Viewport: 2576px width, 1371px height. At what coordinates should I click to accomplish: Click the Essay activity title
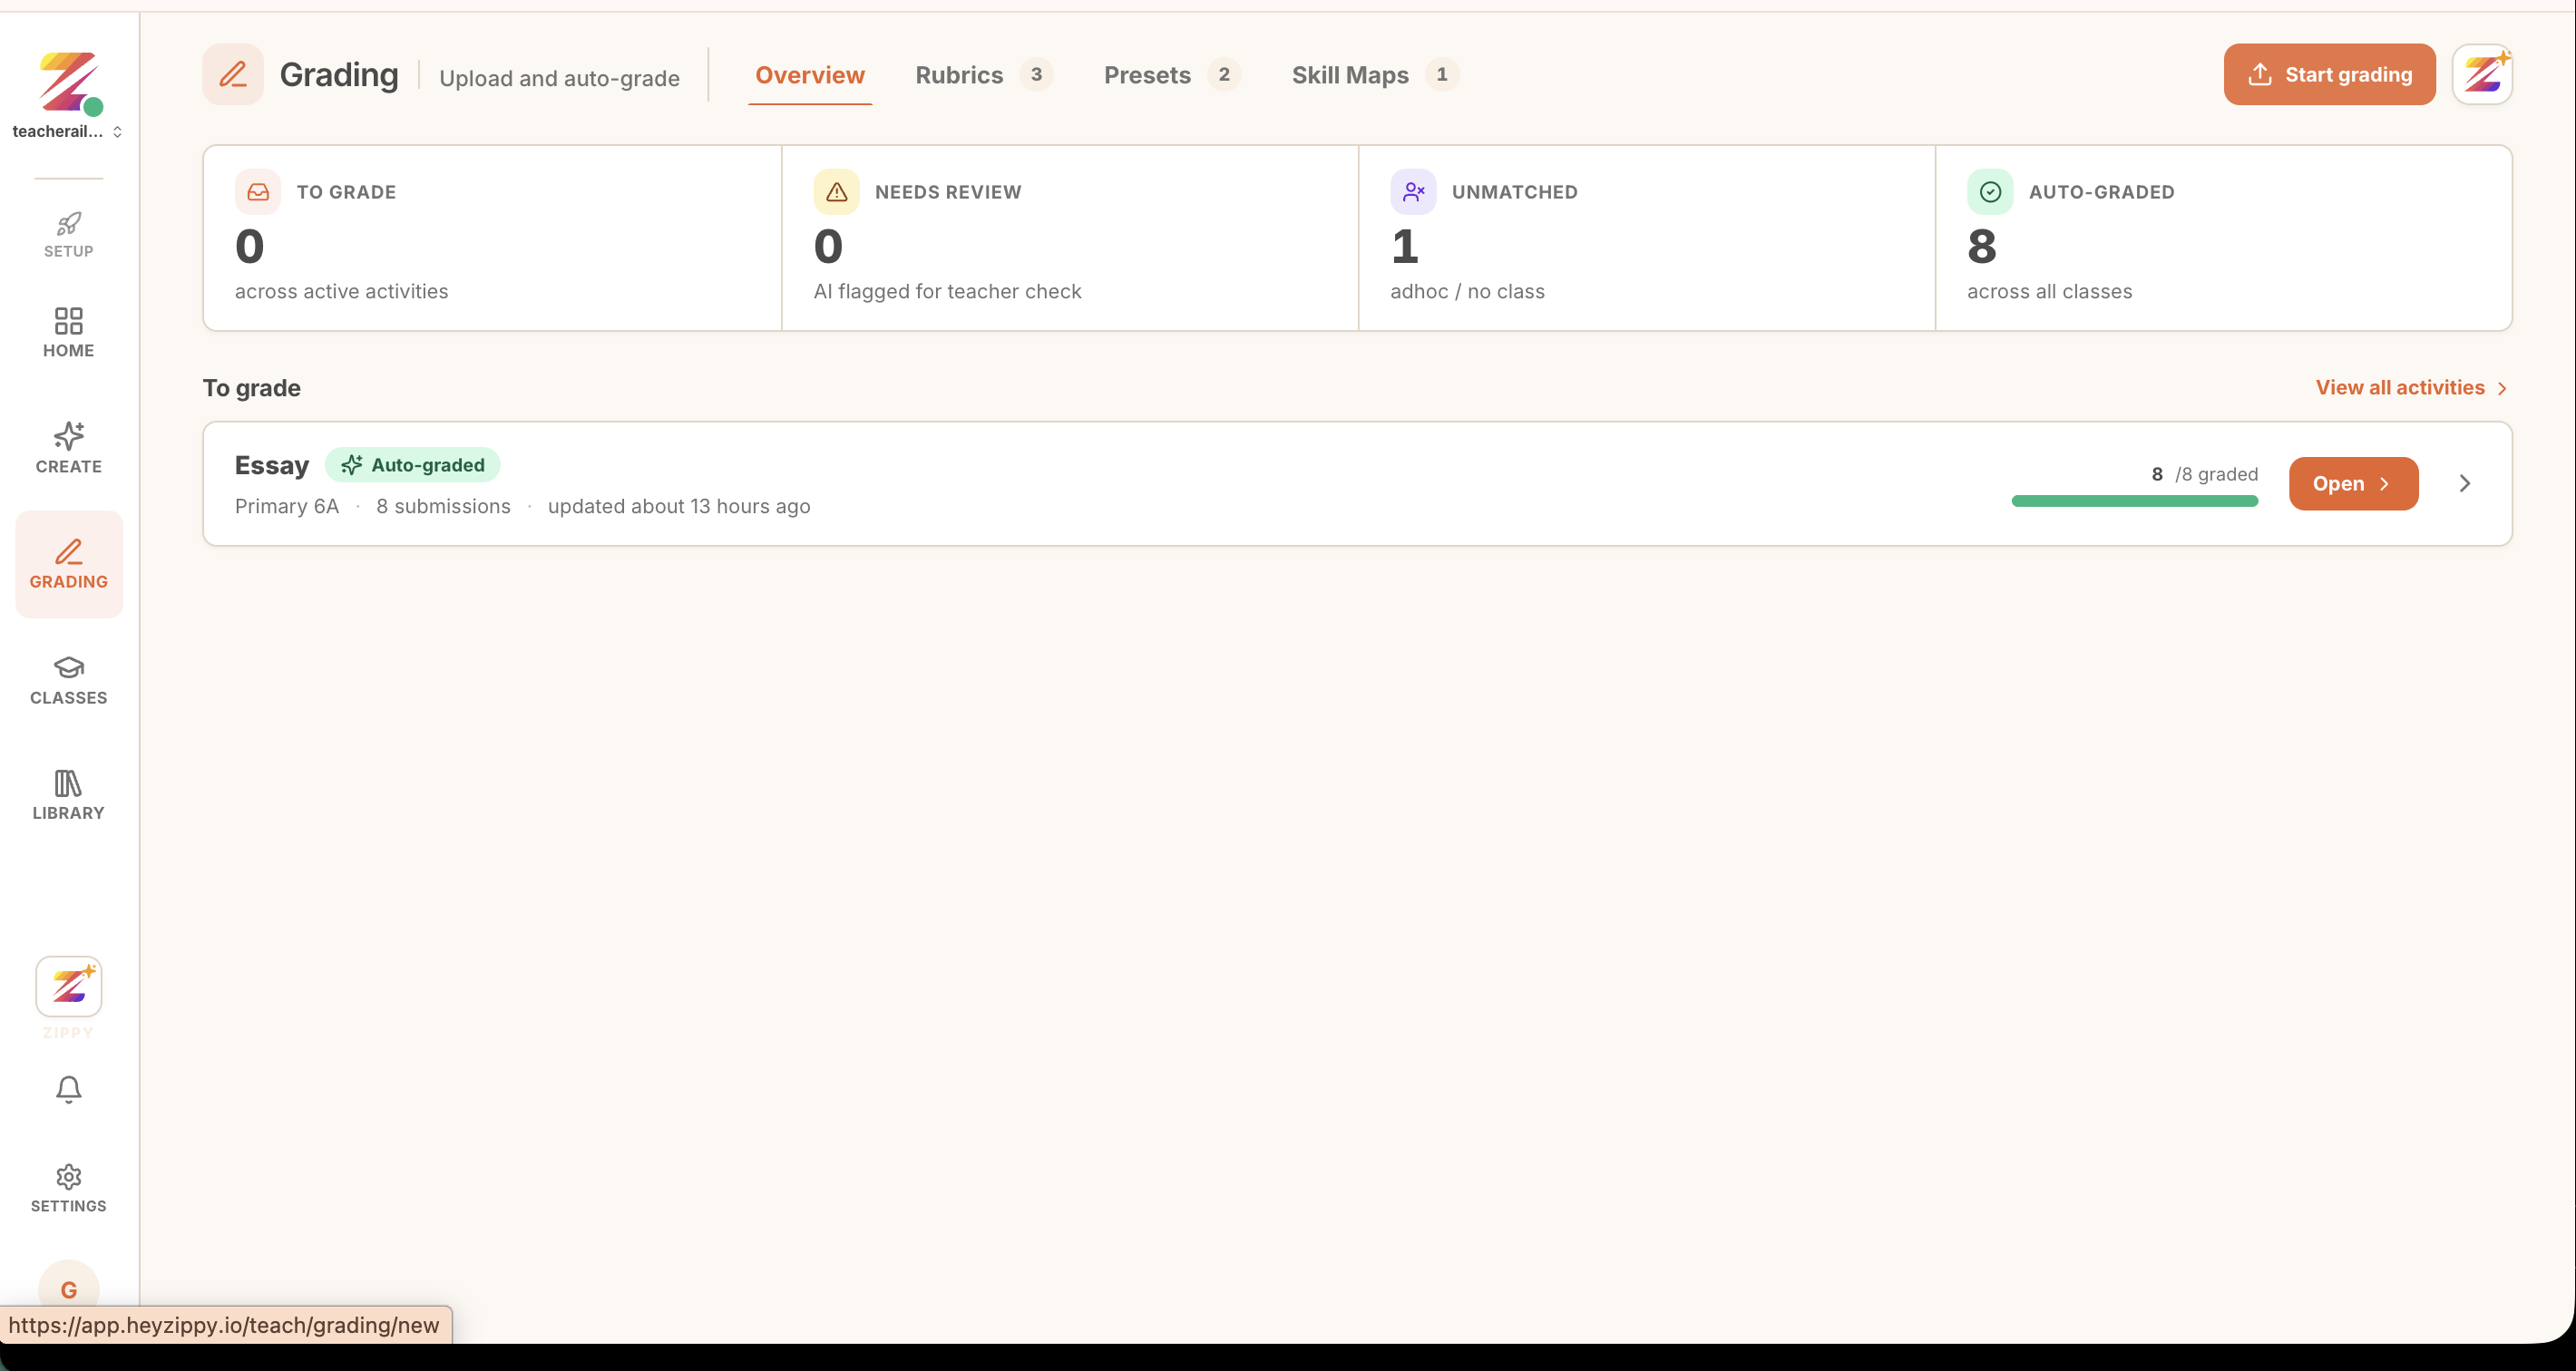pyautogui.click(x=272, y=465)
